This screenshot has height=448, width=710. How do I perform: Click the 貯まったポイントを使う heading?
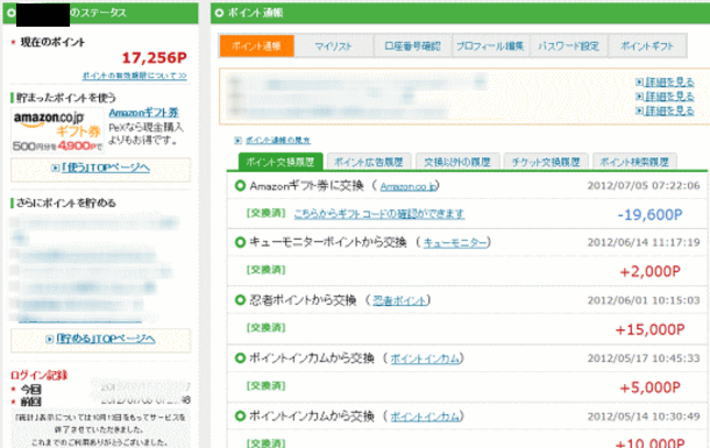point(66,97)
